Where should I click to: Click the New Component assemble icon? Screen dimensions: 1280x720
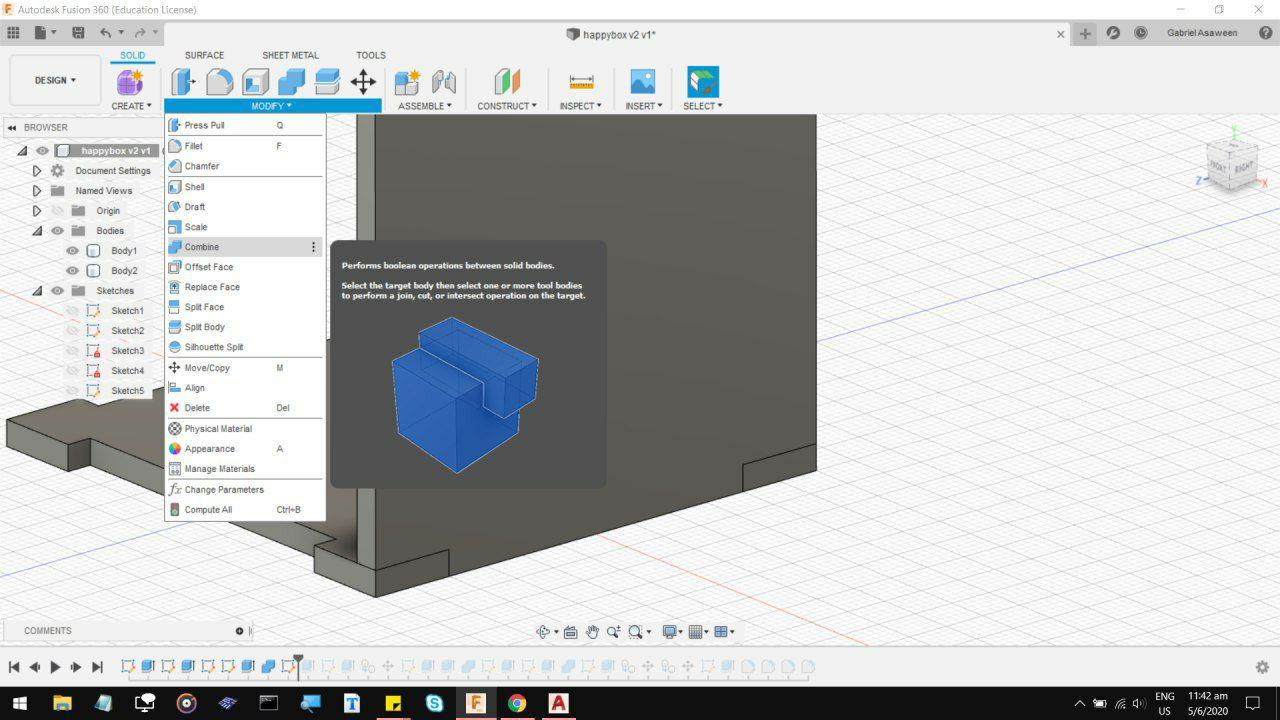click(407, 82)
